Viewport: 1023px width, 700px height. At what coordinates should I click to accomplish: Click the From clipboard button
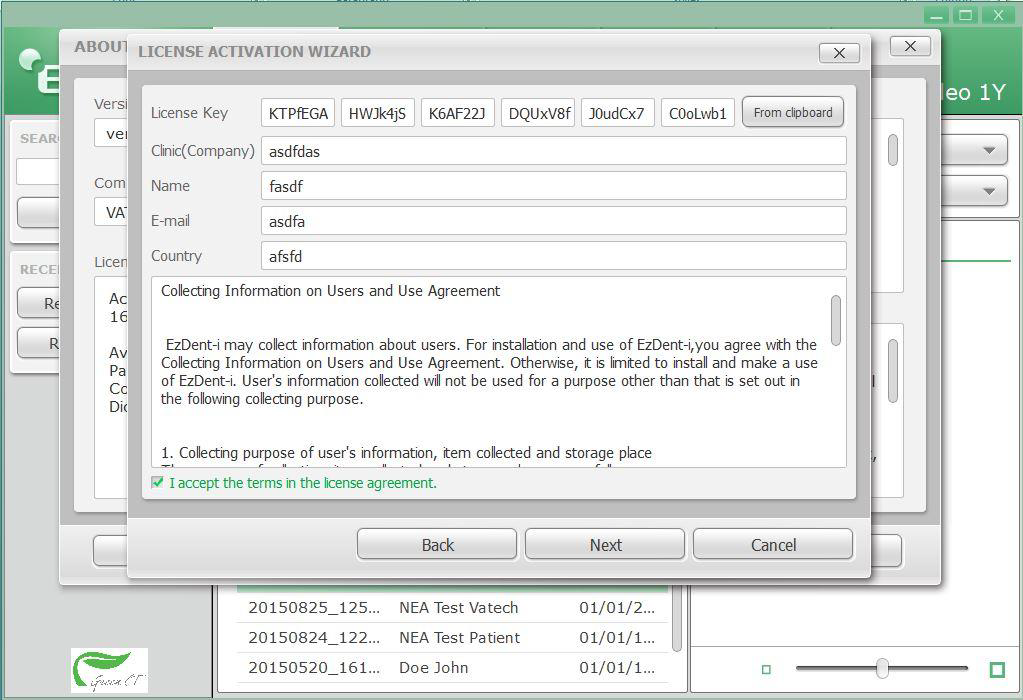pyautogui.click(x=793, y=112)
